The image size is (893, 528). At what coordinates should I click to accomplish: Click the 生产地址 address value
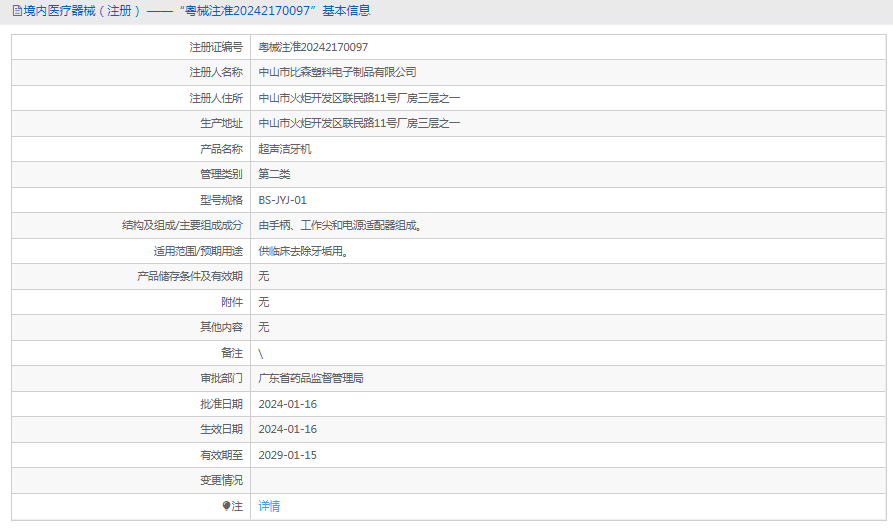click(359, 123)
